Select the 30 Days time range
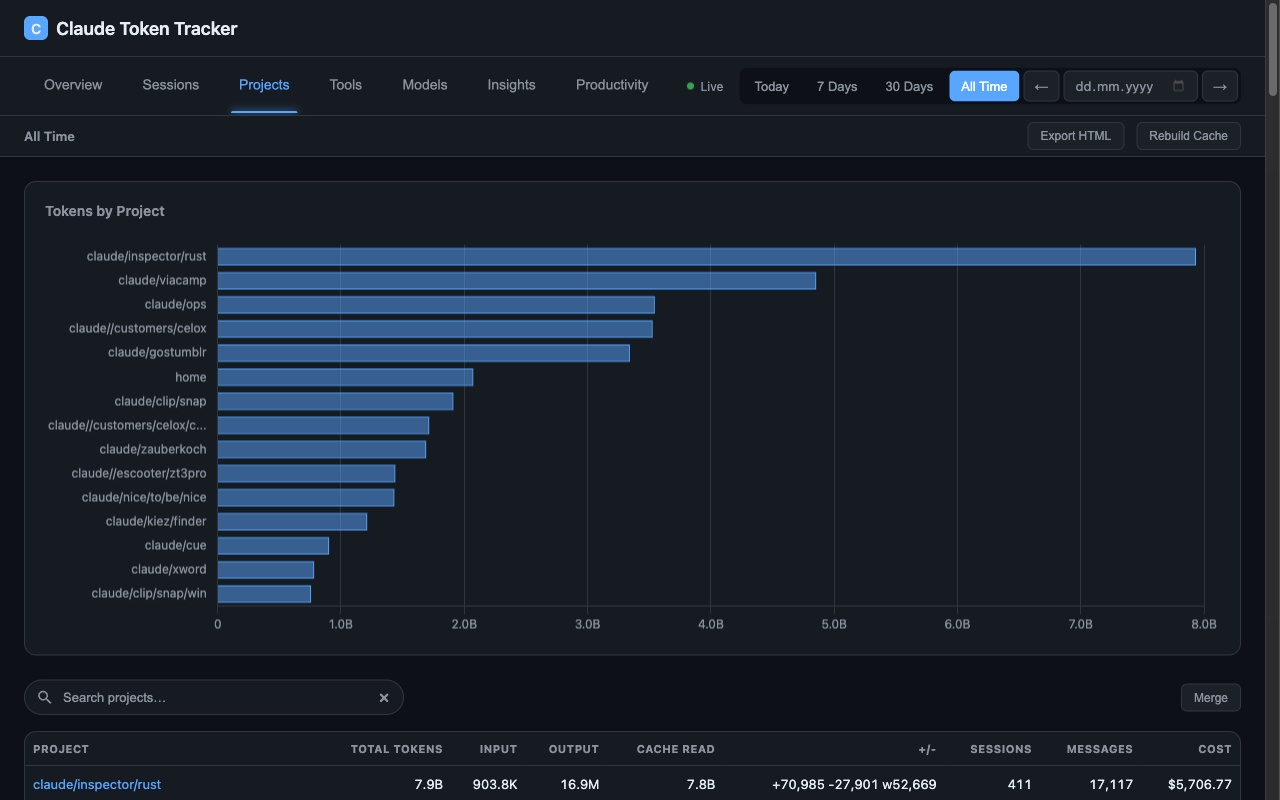 click(909, 86)
